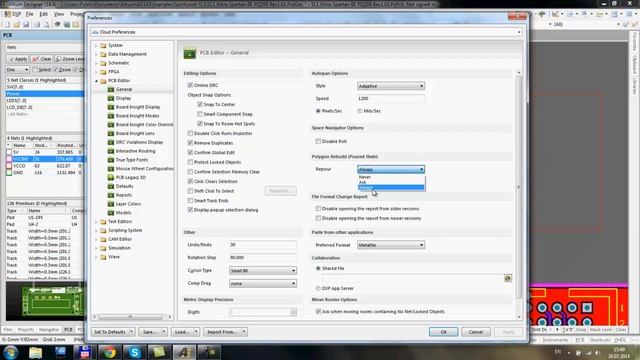Screen dimensions: 640x360
Task: Toggle Online DRC checkbox
Action: pos(190,85)
